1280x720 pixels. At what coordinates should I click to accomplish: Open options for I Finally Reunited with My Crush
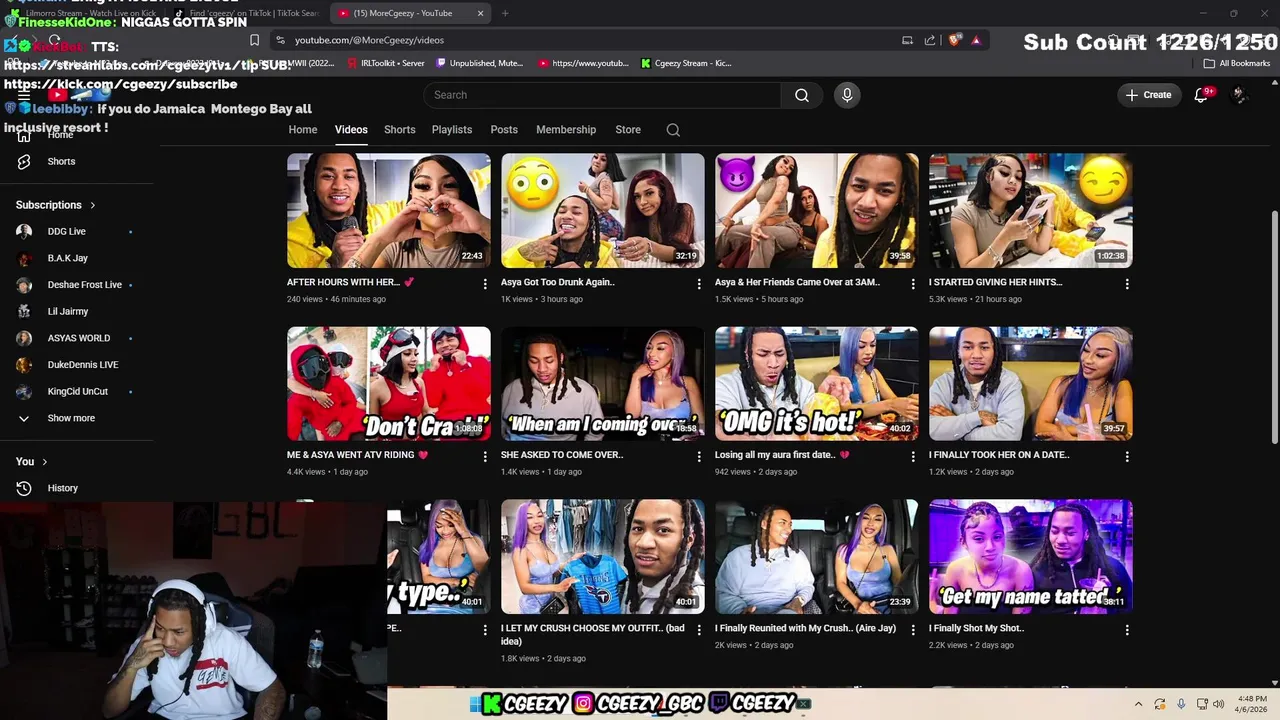click(x=913, y=630)
